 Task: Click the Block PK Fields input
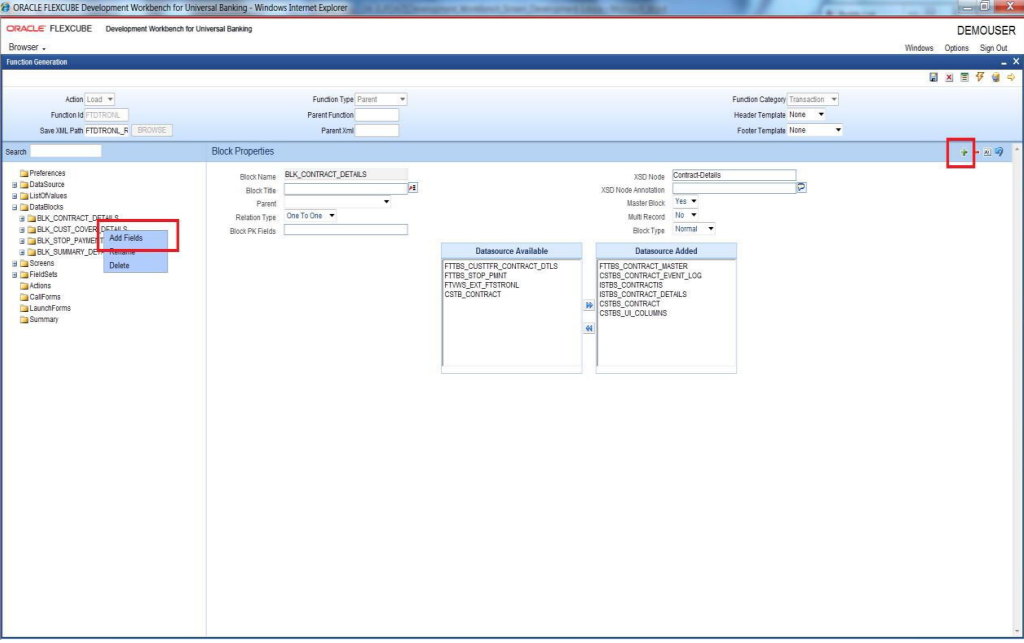[345, 230]
